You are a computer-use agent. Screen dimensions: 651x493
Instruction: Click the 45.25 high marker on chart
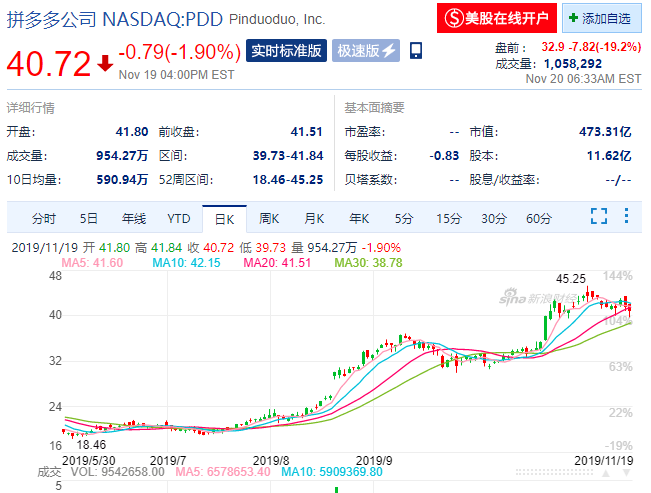click(570, 279)
